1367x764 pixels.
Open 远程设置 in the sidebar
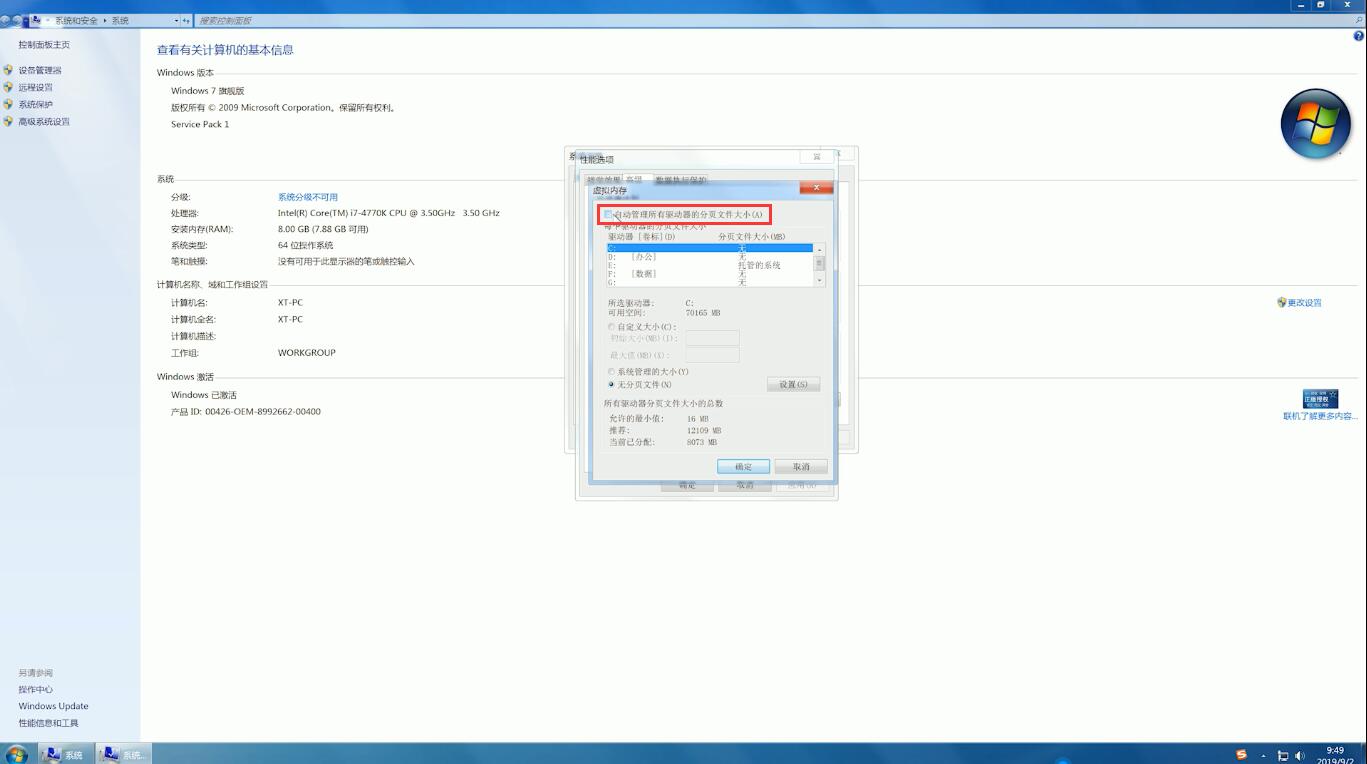(x=35, y=87)
